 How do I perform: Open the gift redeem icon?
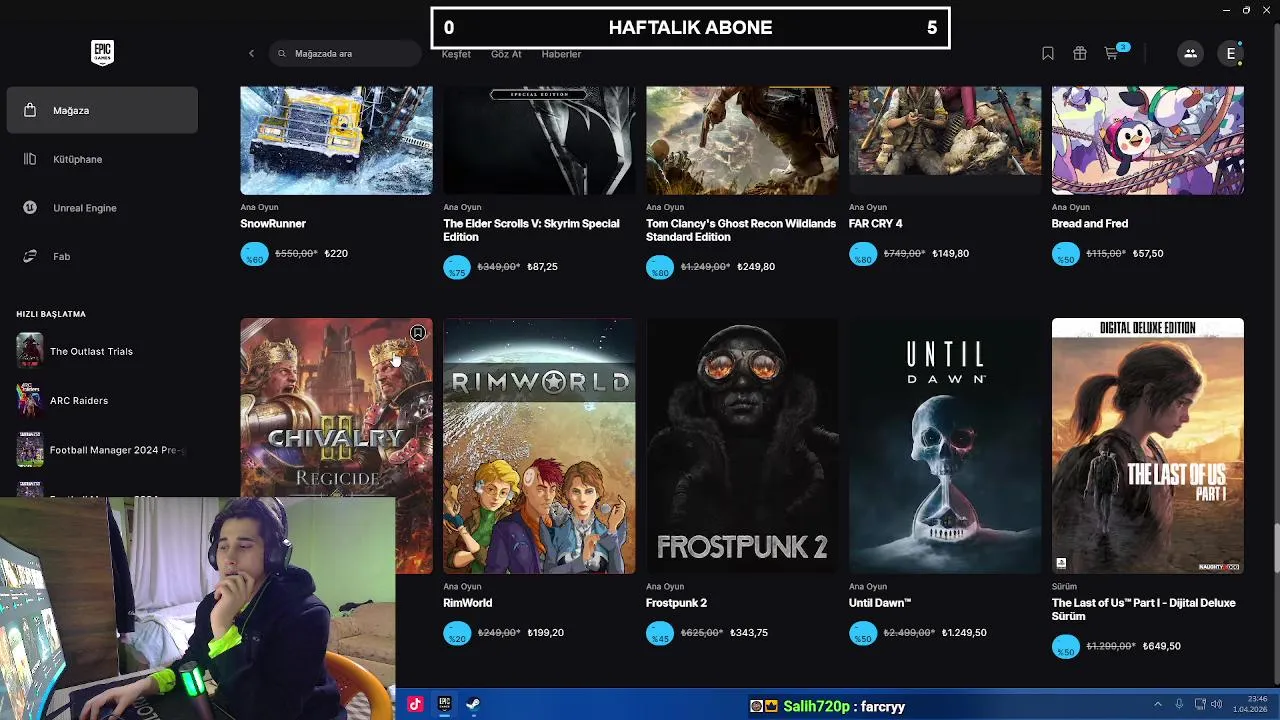[x=1080, y=53]
